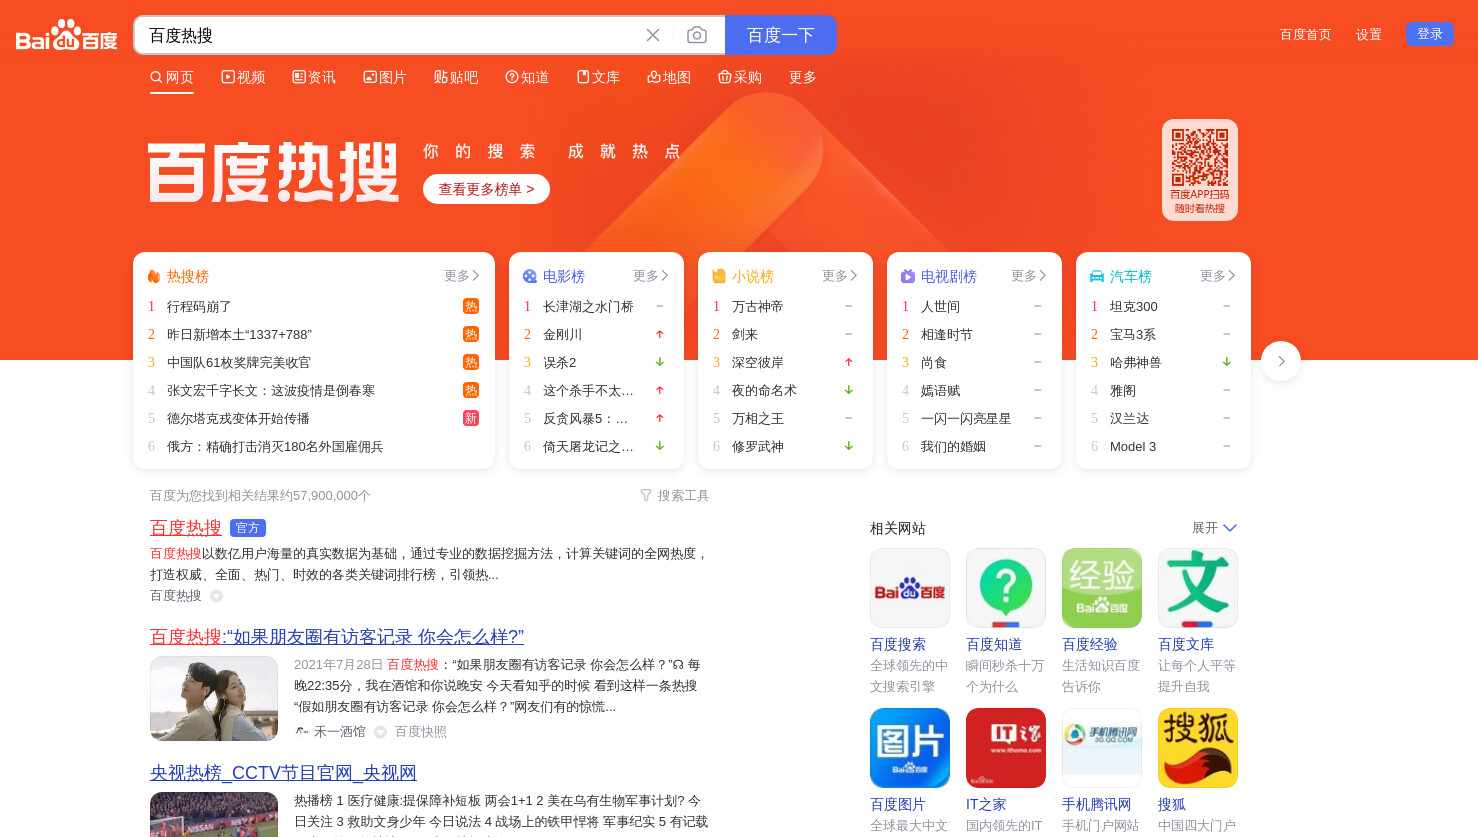Click the Baidu logo
This screenshot has height=837, width=1478.
[67, 35]
